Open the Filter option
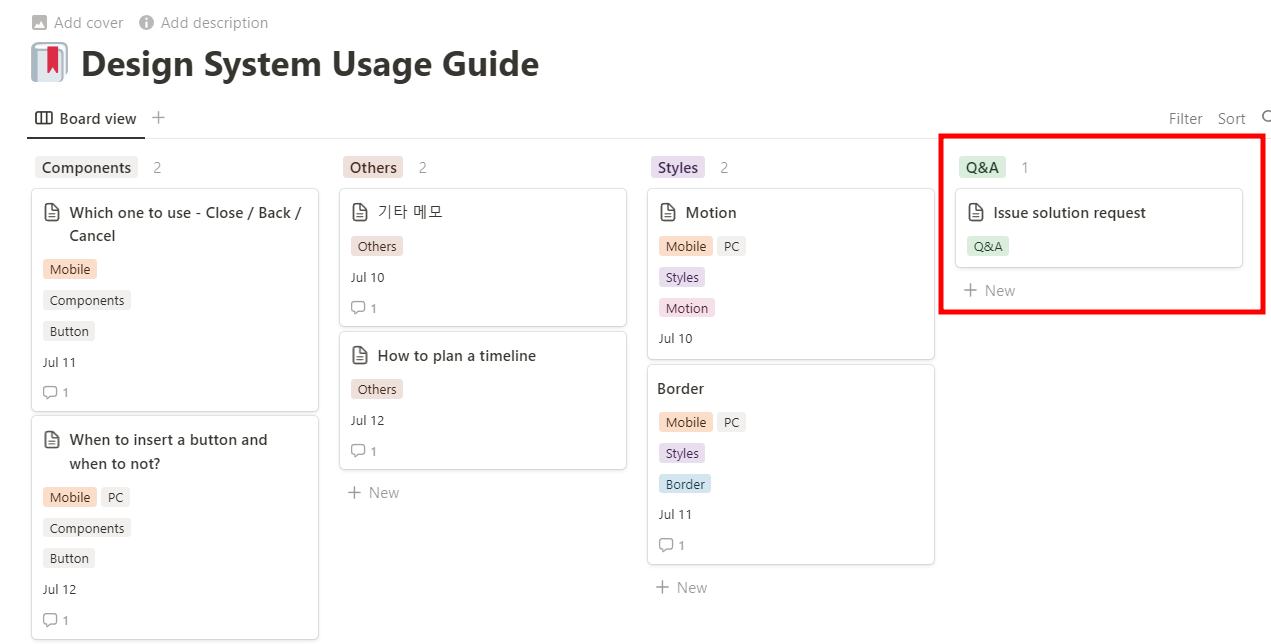The image size is (1271, 644). 1185,118
